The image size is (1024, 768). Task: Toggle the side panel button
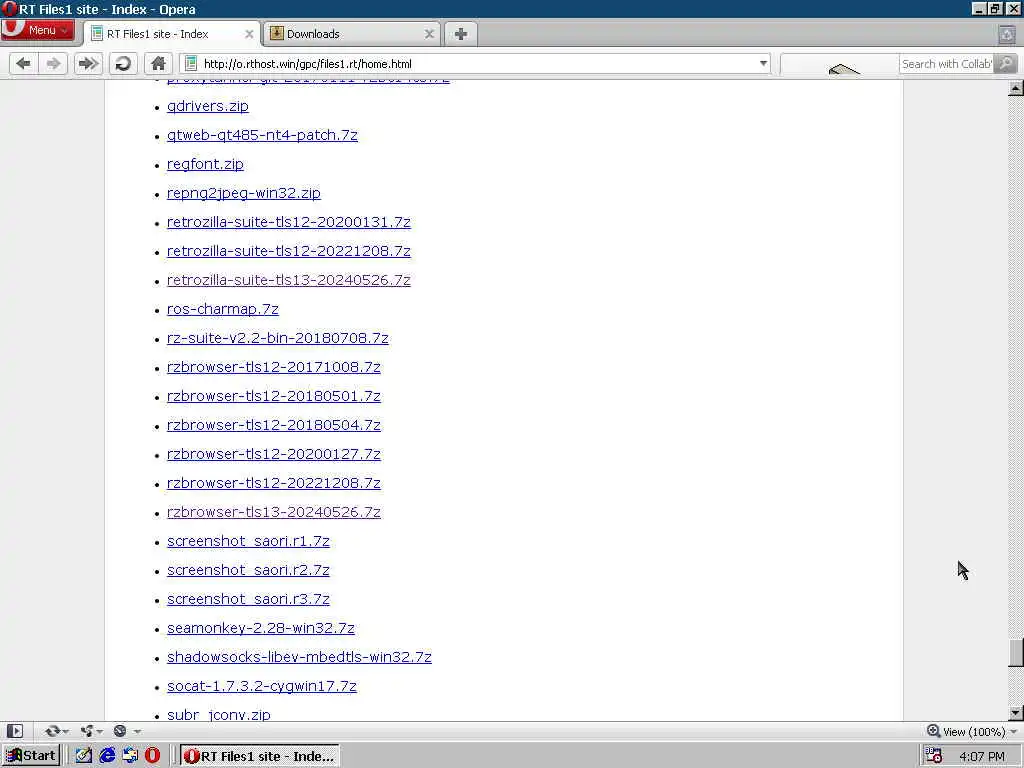(x=15, y=731)
